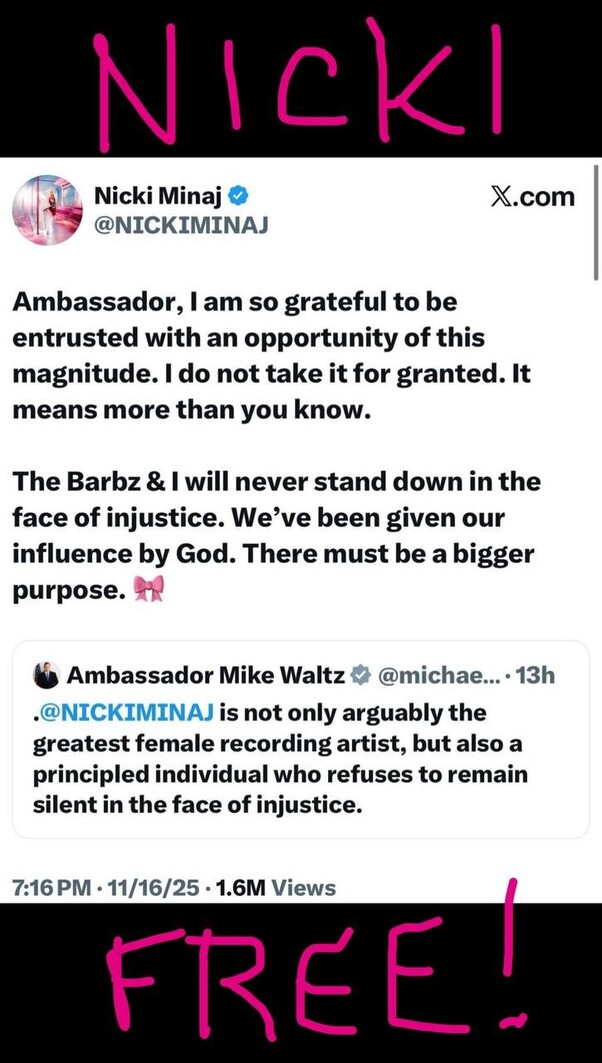Click the handwritten pink NICKI text
The width and height of the screenshot is (602, 1063).
coord(300,78)
